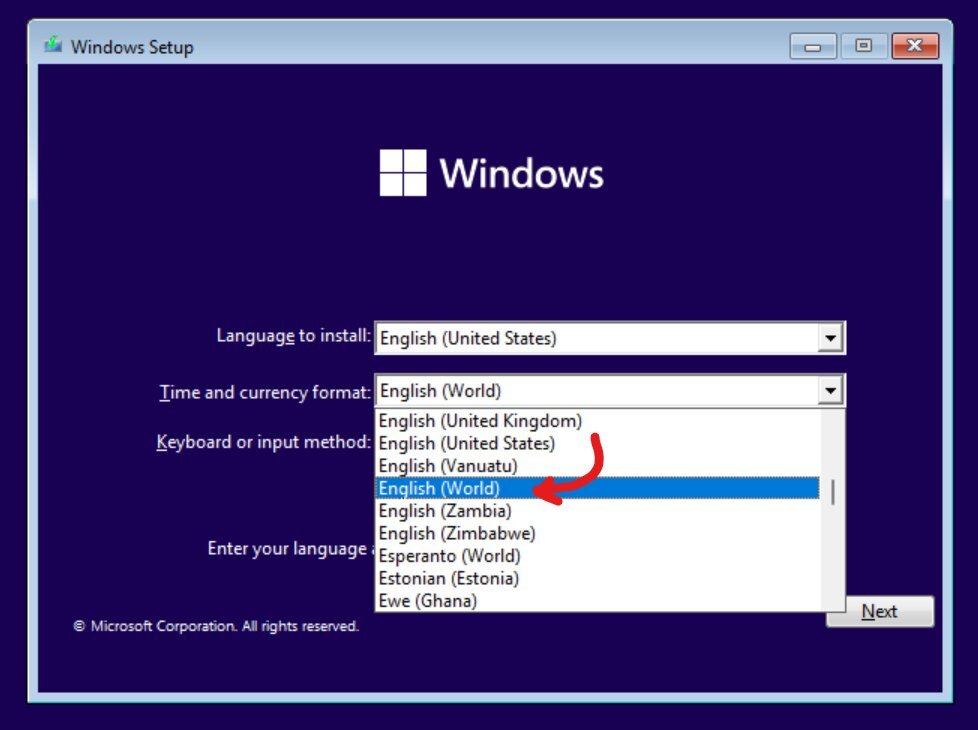978x730 pixels.
Task: Minimize the Windows Setup window
Action: pos(813,46)
